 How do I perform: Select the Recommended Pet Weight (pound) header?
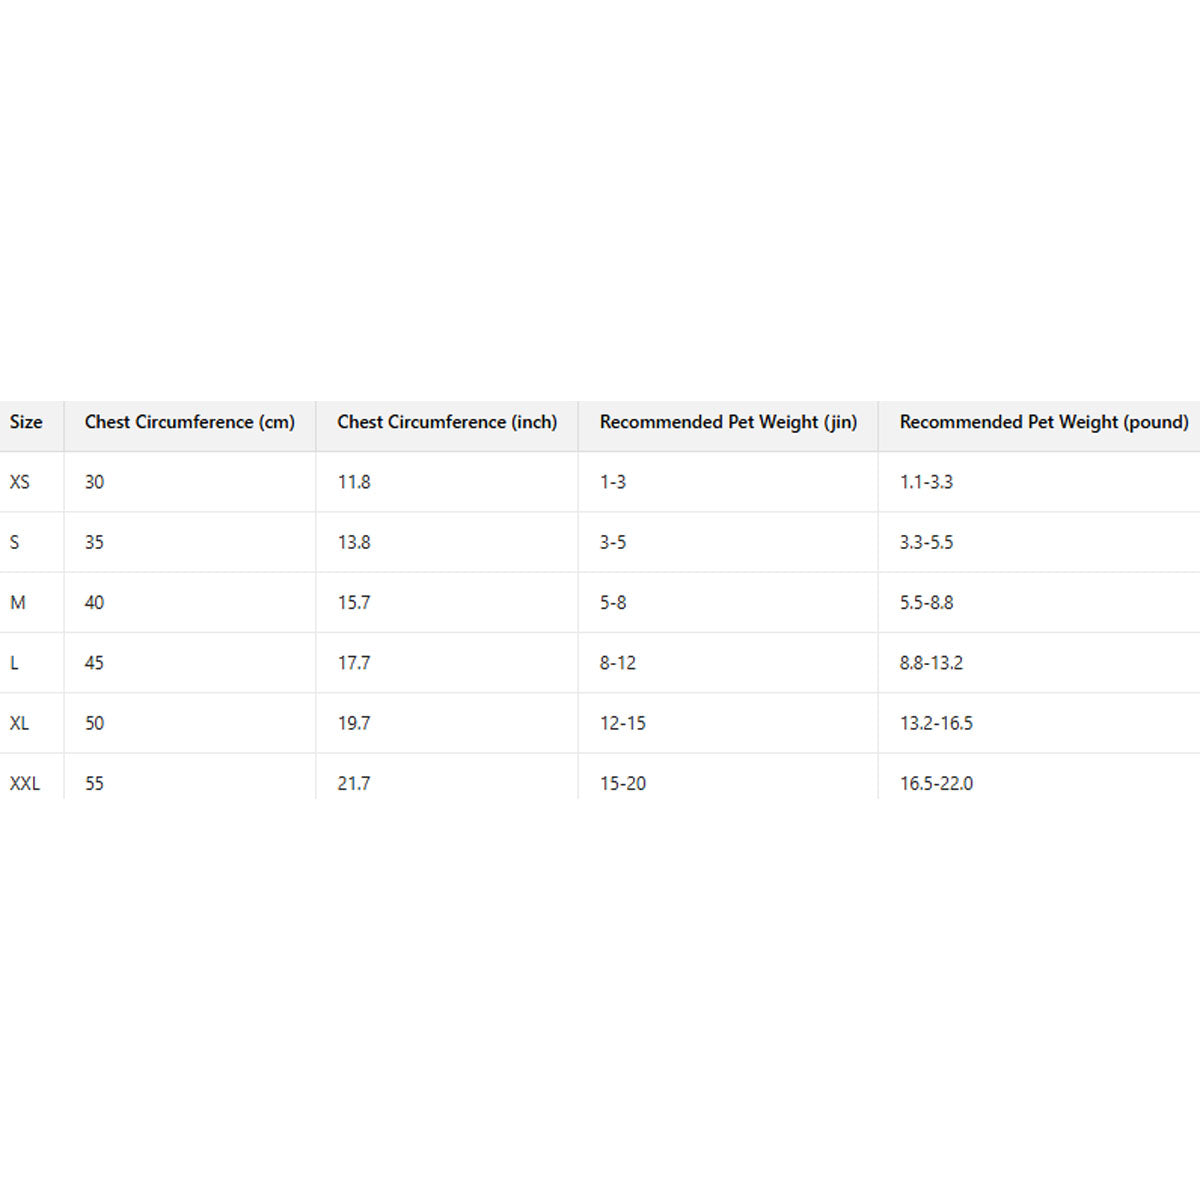click(1044, 422)
